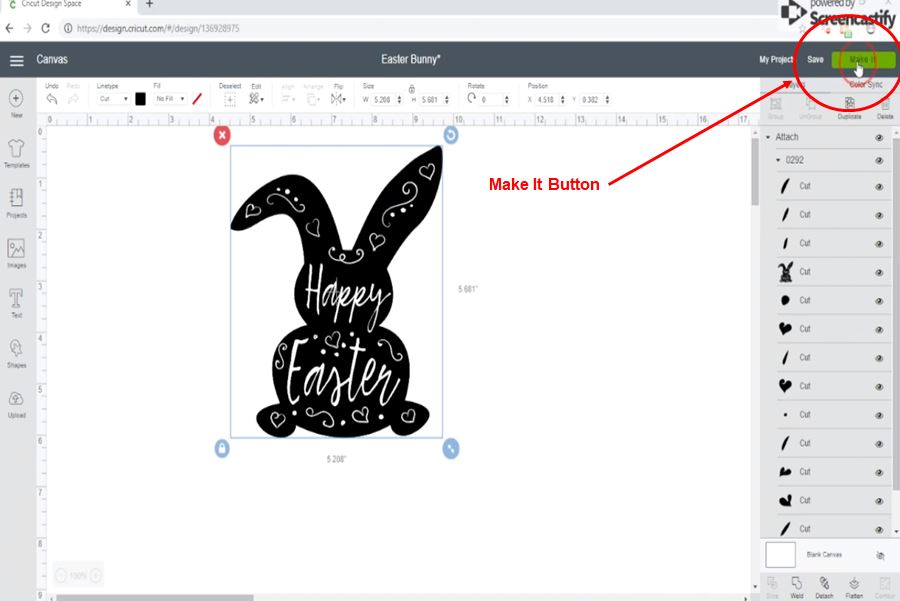Screen dimensions: 900x601
Task: Open the Shapes tool
Action: (16, 353)
